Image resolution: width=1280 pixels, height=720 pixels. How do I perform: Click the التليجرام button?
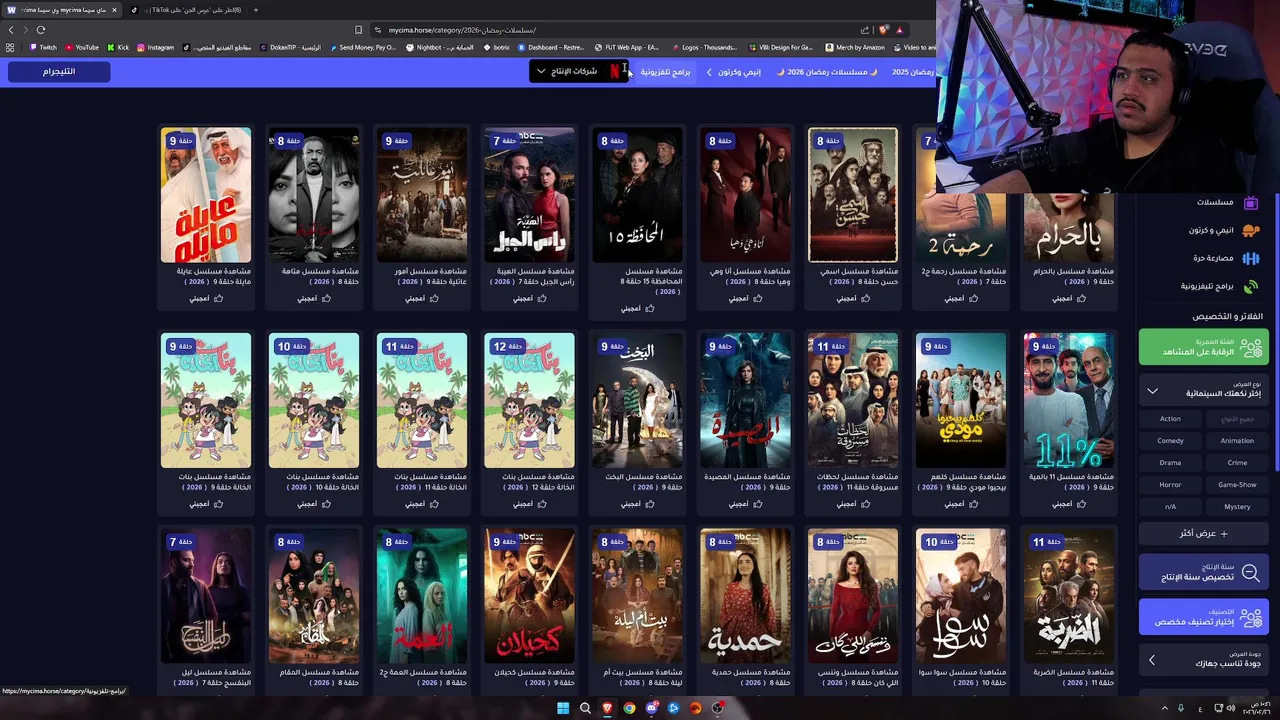pyautogui.click(x=58, y=72)
